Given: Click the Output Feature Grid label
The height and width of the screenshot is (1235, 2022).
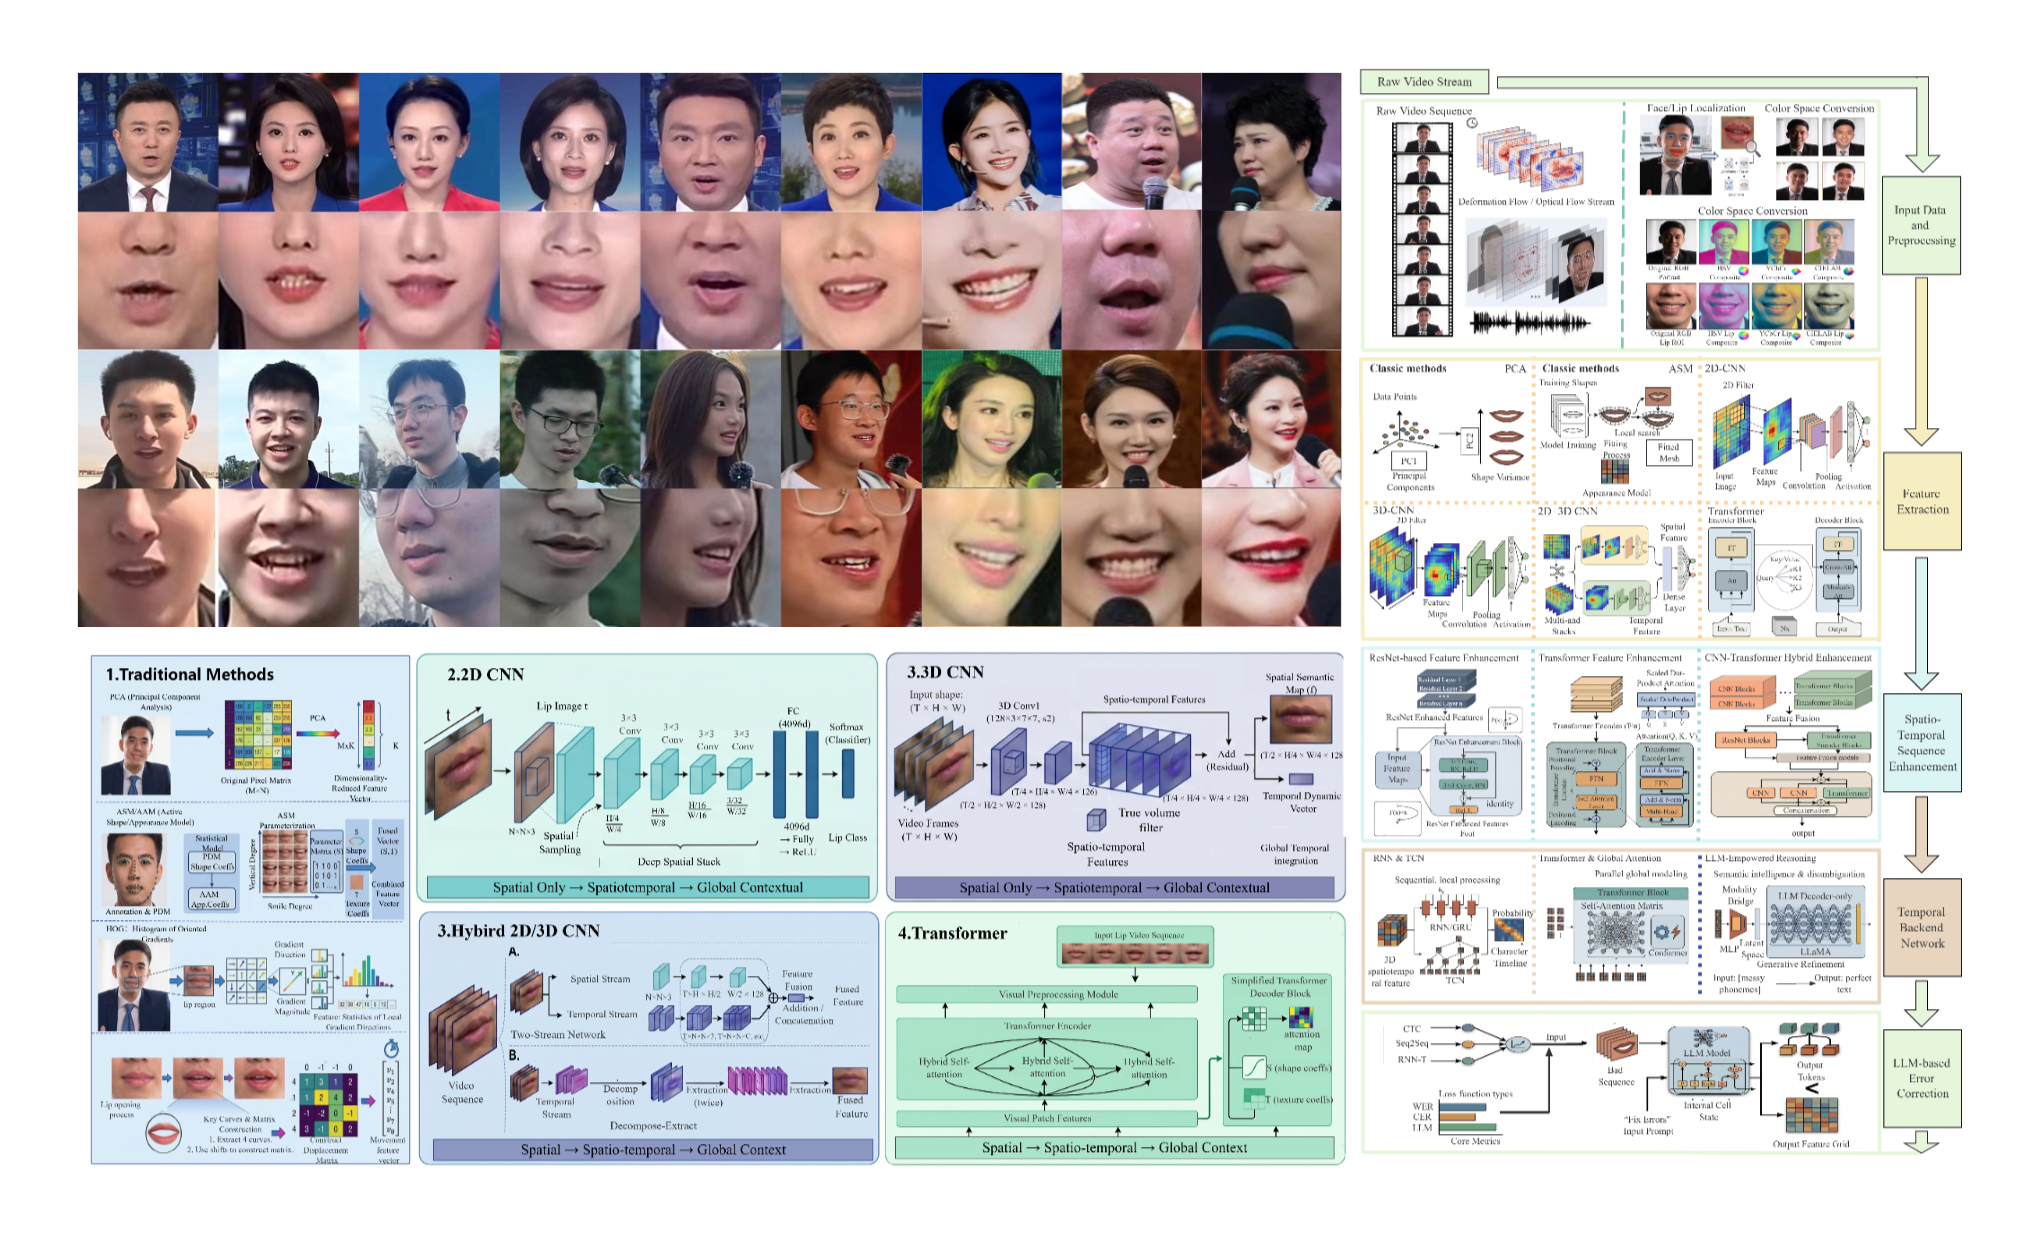Looking at the screenshot, I should 1811,1144.
